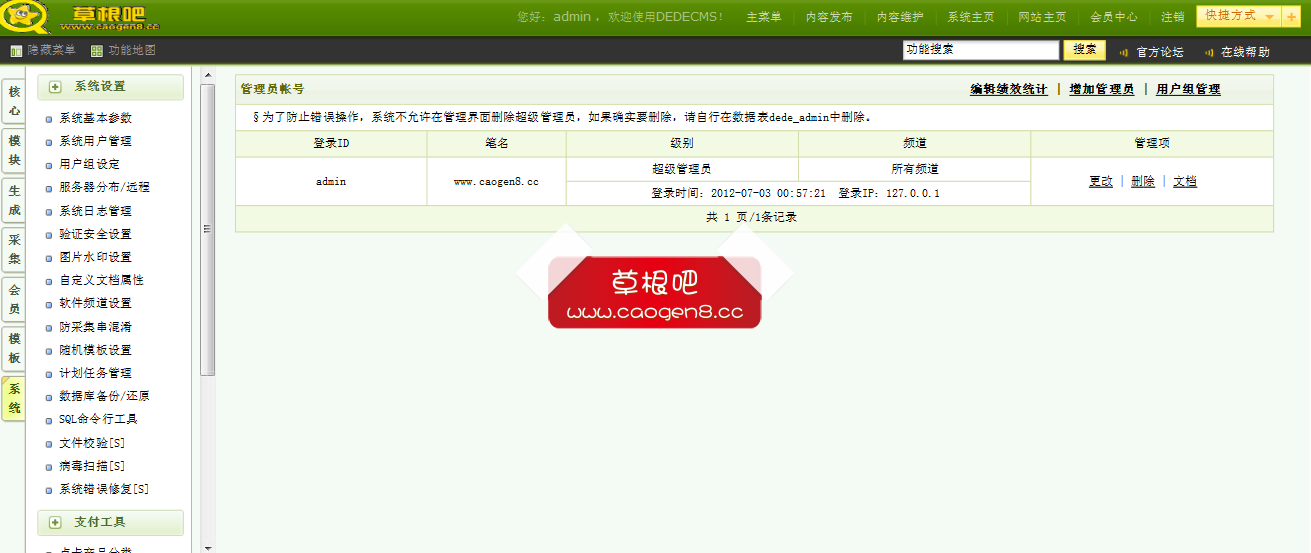Open 系统用户管理 in the sidebar

click(x=95, y=142)
